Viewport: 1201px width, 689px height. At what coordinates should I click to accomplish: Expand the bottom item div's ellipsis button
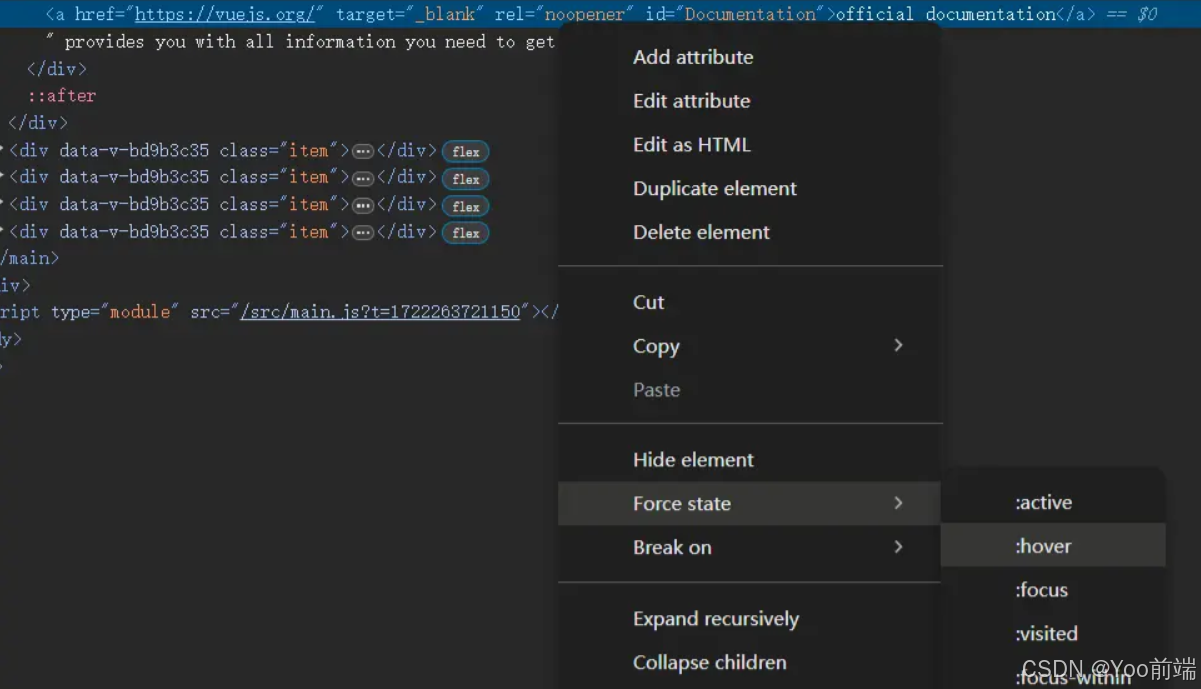point(362,232)
